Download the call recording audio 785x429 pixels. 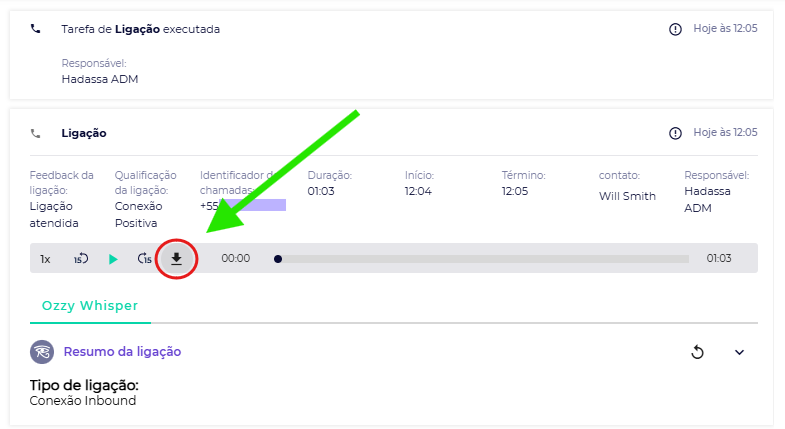pyautogui.click(x=177, y=259)
